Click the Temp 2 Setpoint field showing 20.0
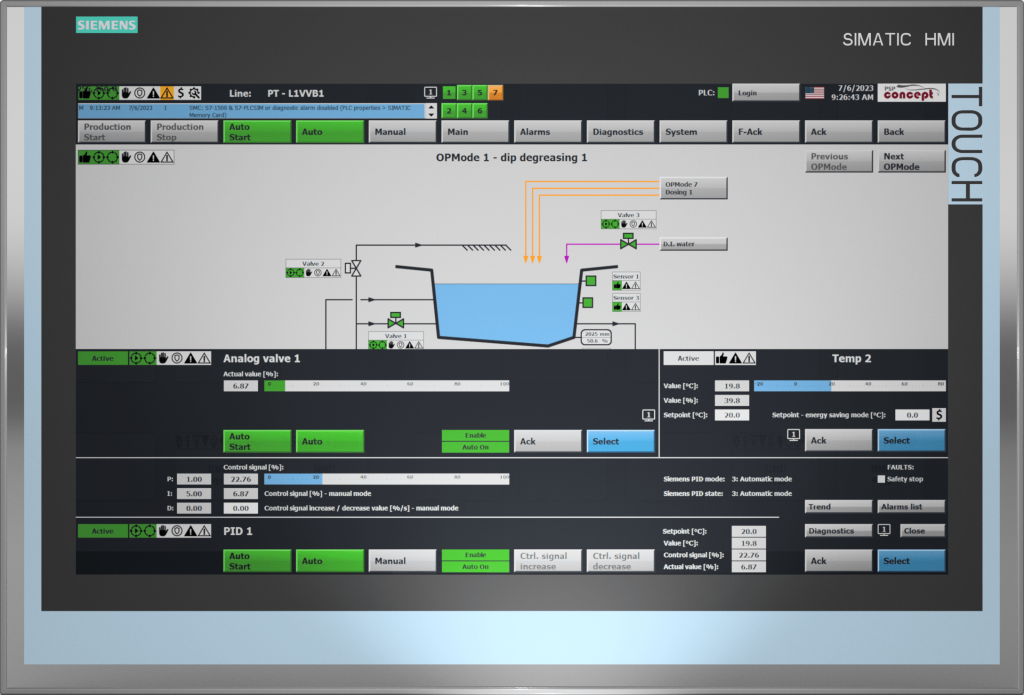 pos(731,415)
